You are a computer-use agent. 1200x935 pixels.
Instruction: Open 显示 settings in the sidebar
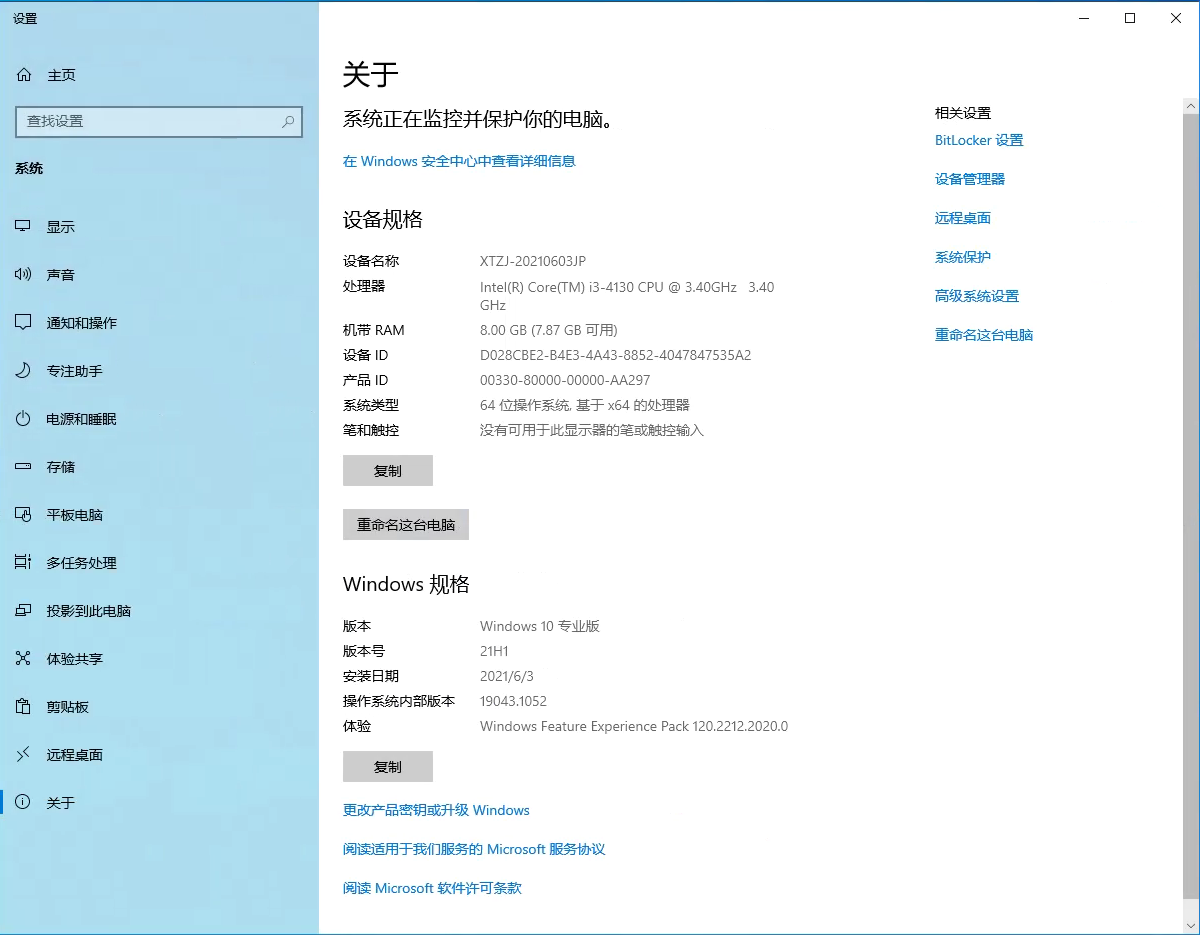[x=60, y=226]
